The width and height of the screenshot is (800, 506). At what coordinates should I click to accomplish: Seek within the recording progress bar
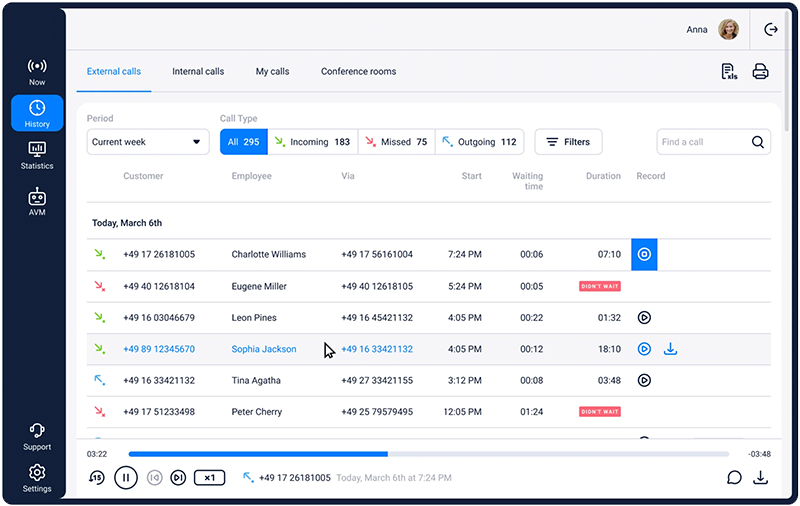[x=428, y=454]
